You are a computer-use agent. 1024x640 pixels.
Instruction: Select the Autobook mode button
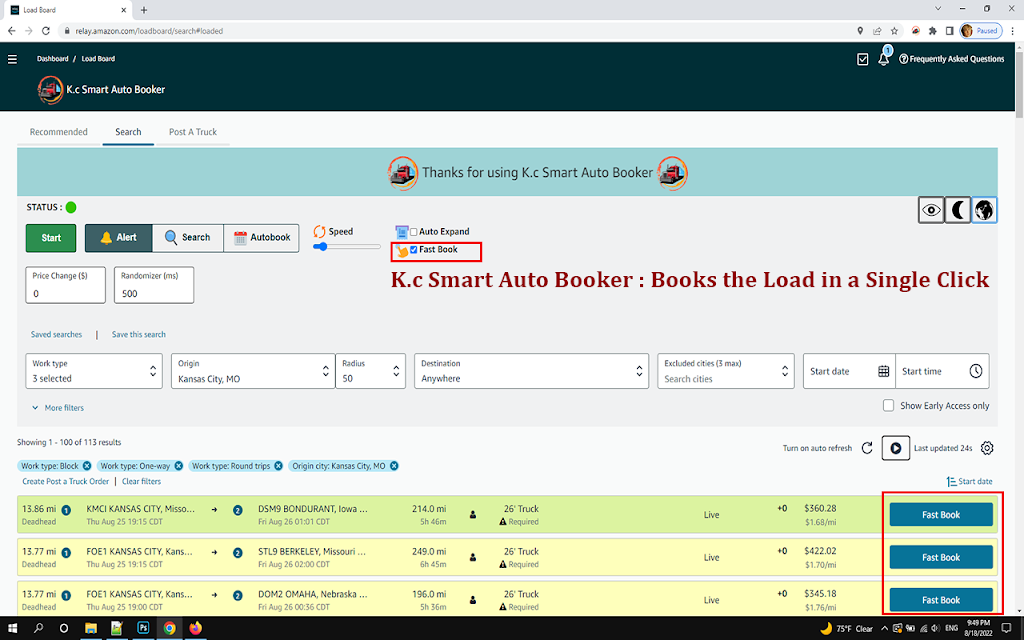[261, 238]
